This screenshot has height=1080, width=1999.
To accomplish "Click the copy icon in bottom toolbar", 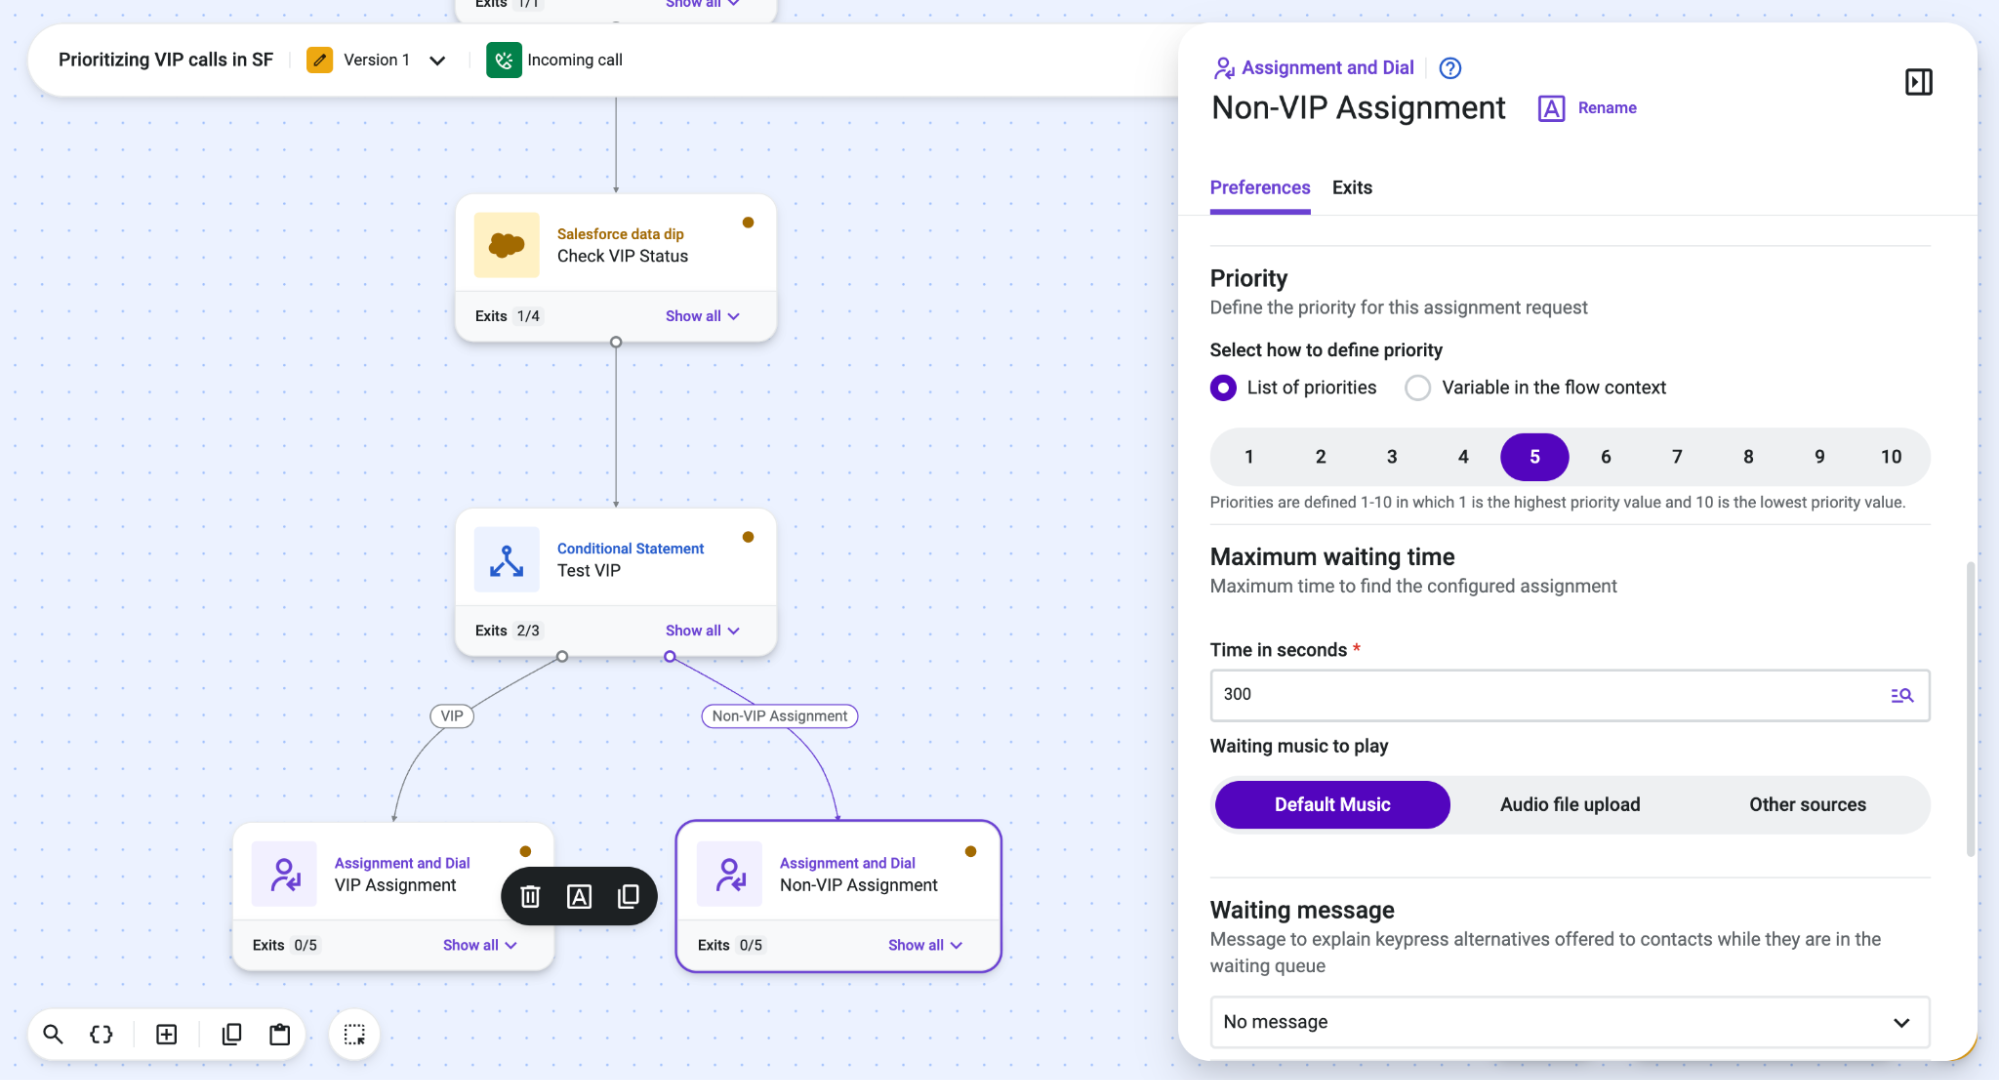I will pyautogui.click(x=231, y=1034).
